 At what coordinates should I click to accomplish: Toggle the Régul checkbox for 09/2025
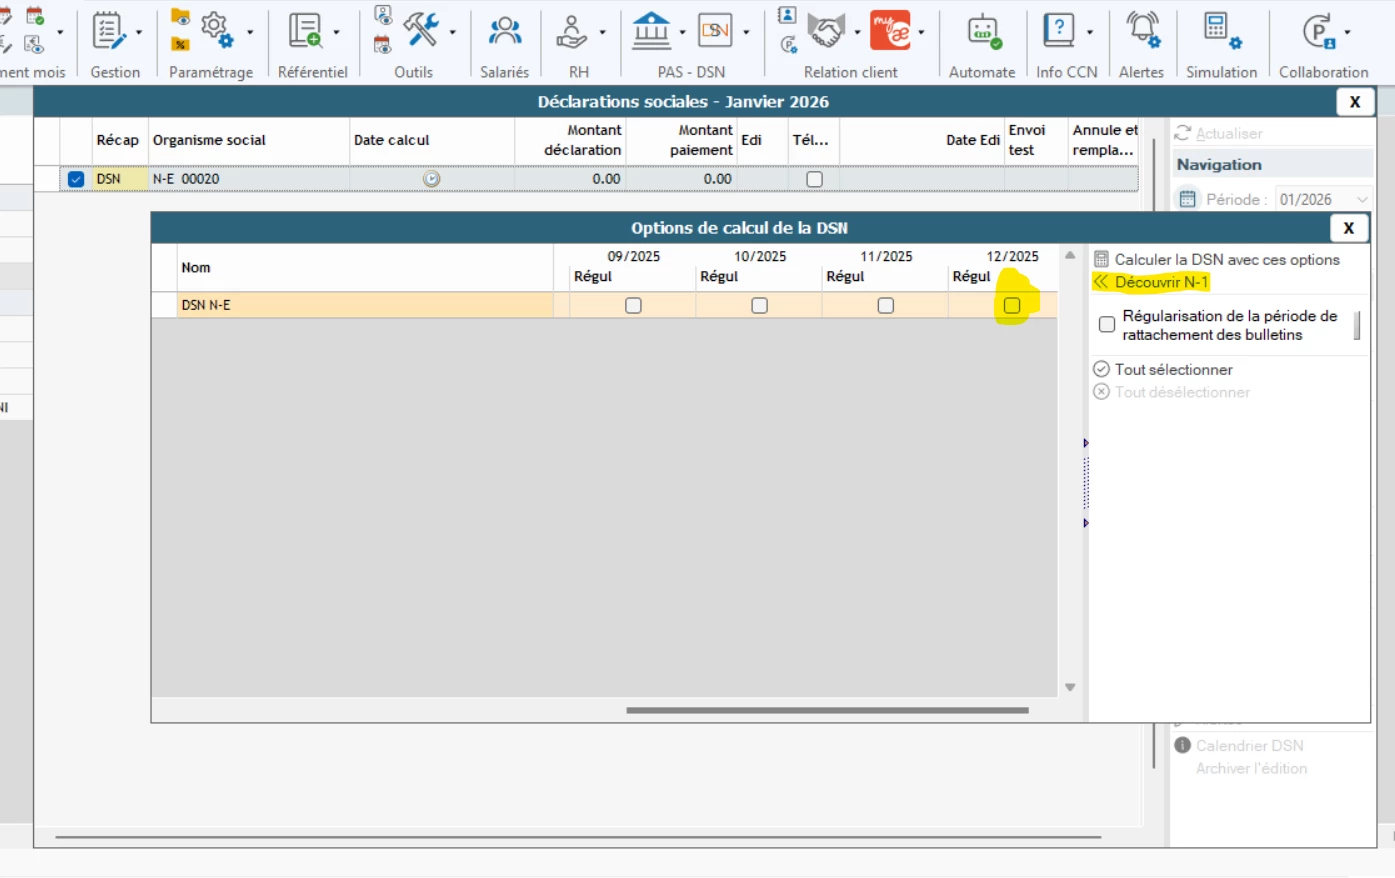pyautogui.click(x=633, y=305)
